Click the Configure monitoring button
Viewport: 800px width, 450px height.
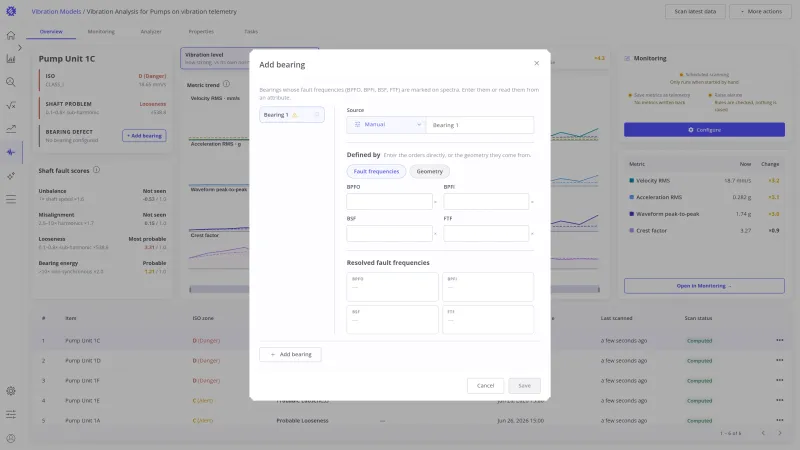tap(704, 130)
